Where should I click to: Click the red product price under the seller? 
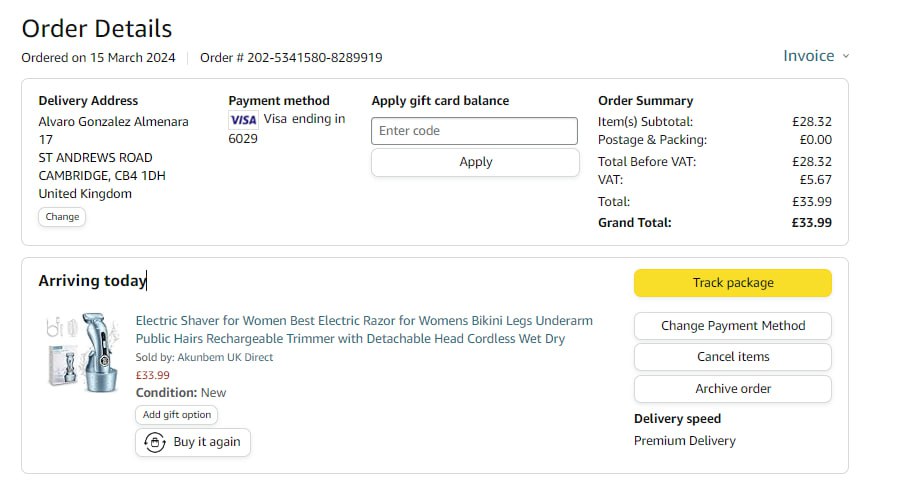pyautogui.click(x=153, y=375)
